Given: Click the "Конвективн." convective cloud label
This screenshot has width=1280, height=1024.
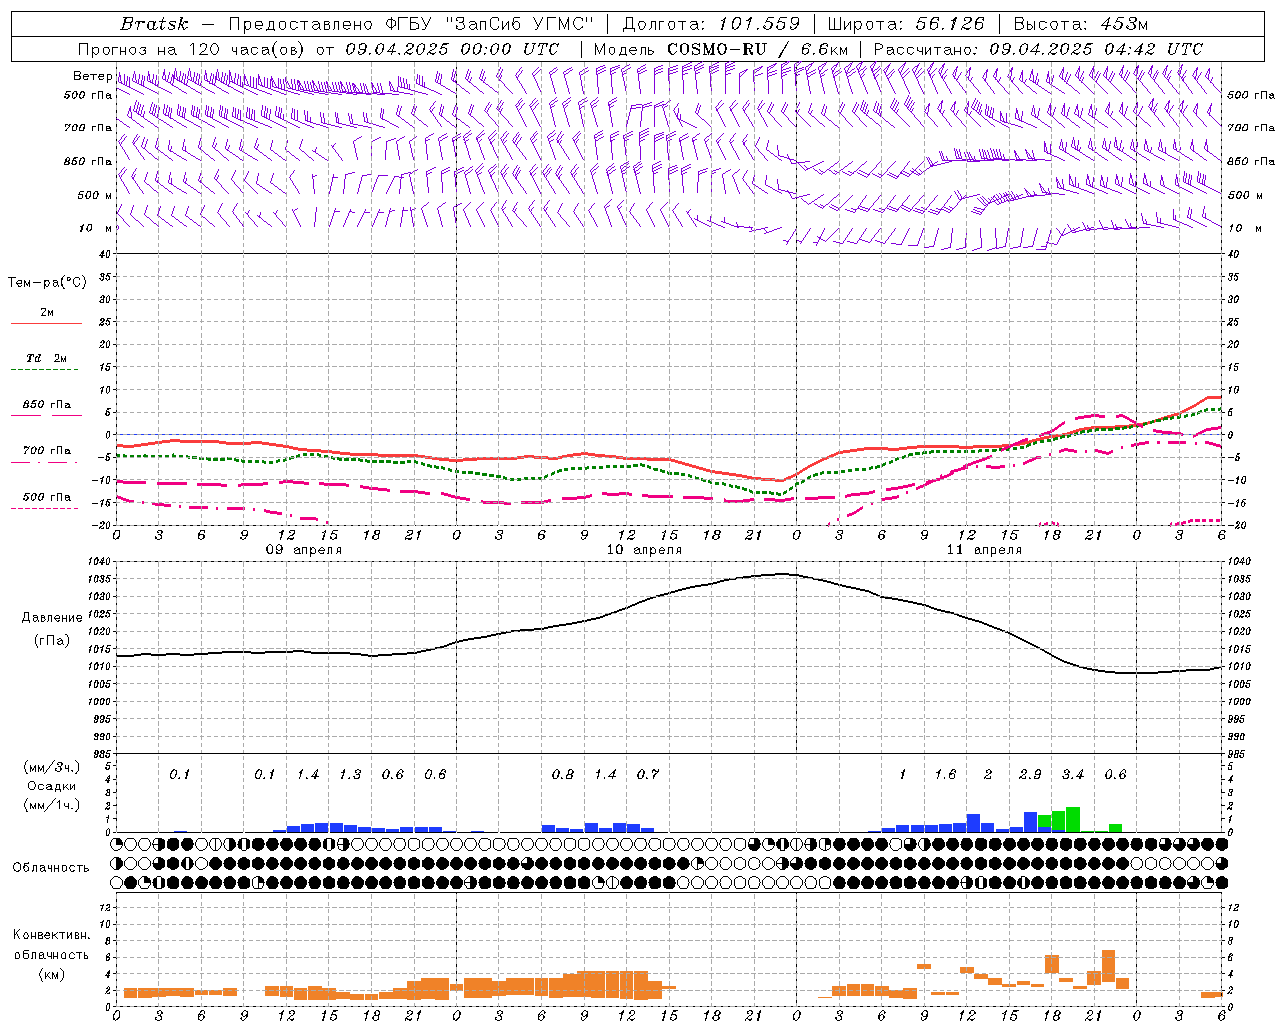Looking at the screenshot, I should point(51,935).
